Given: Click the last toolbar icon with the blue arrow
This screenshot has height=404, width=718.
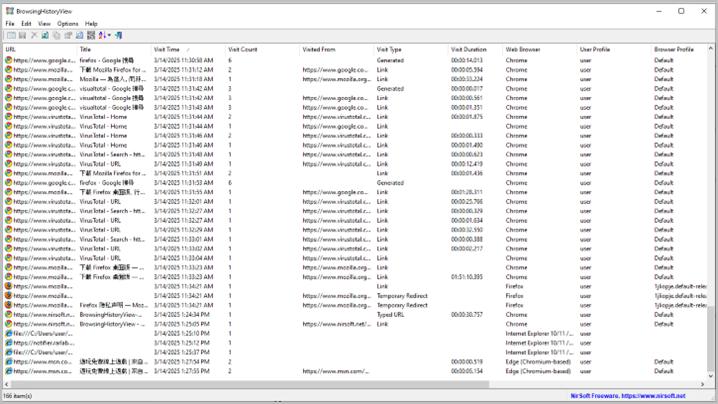Looking at the screenshot, I should click(x=119, y=35).
